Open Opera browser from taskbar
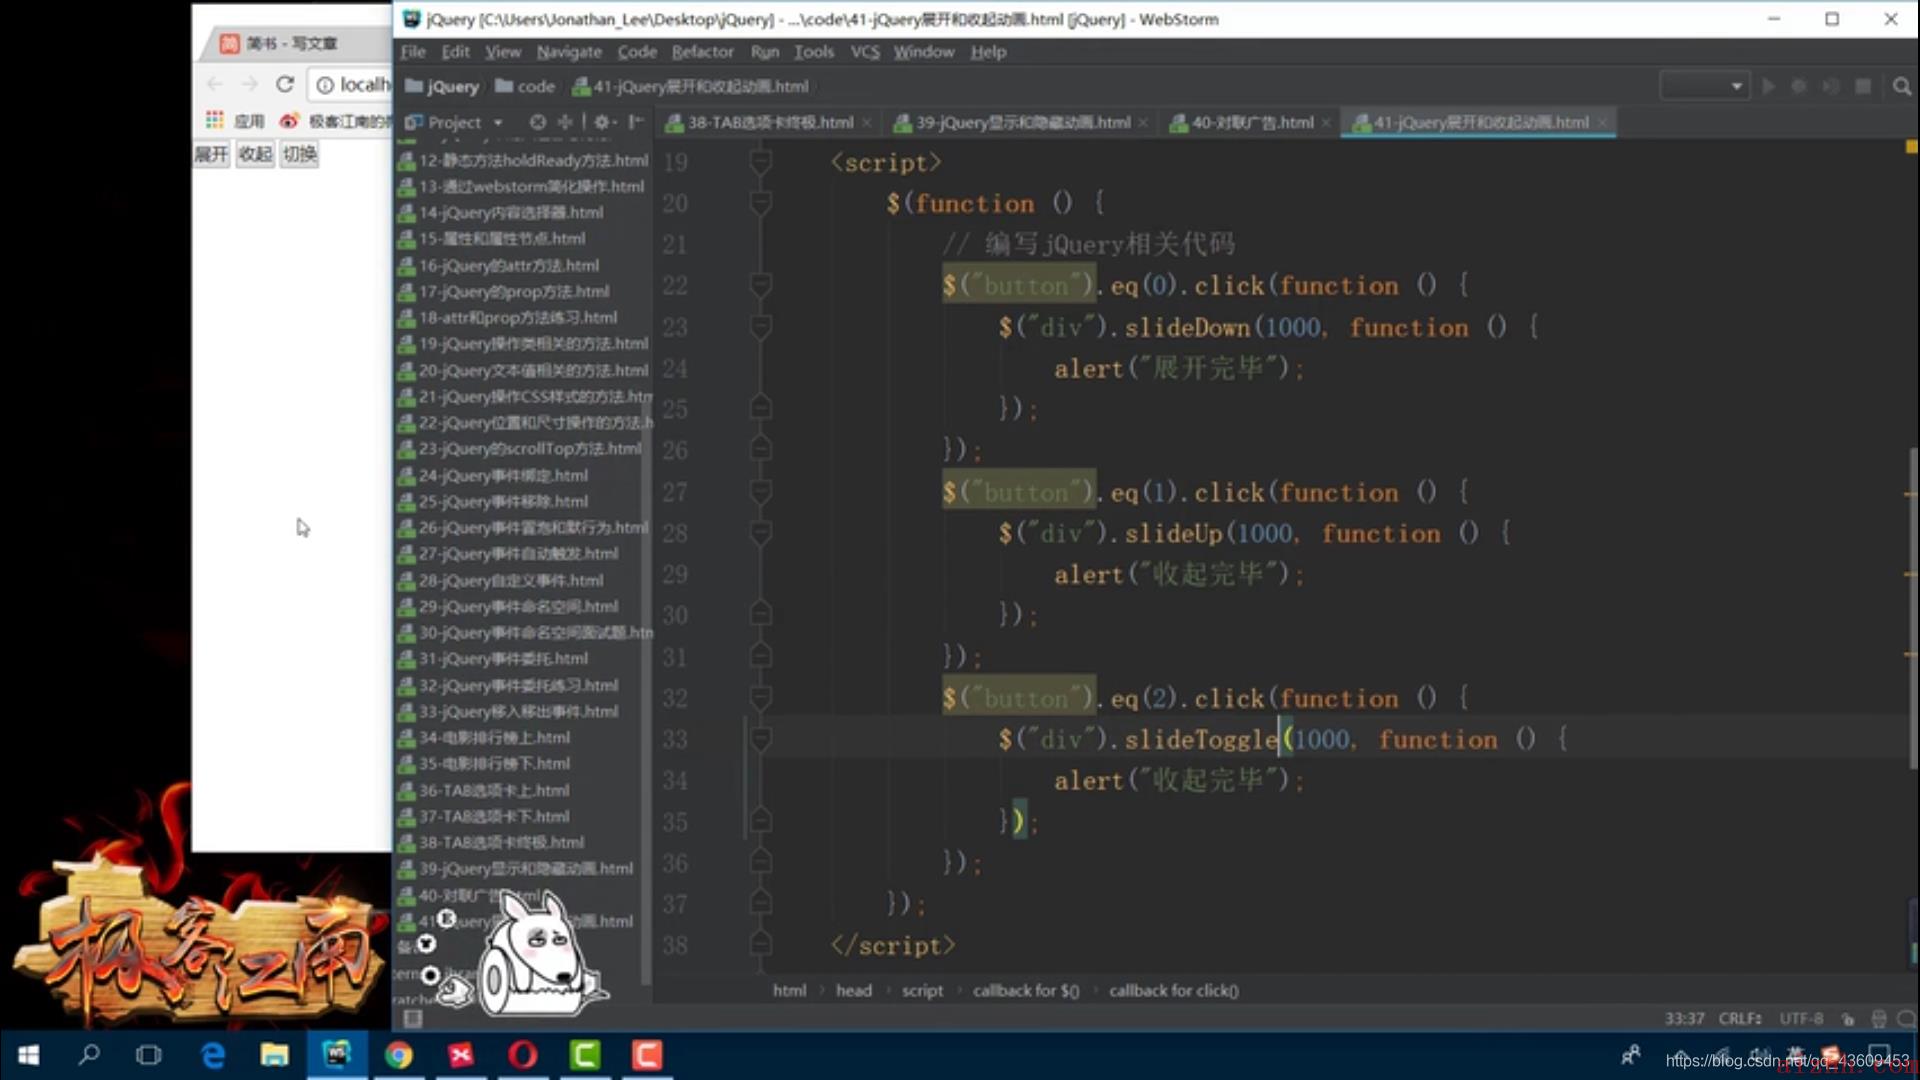The image size is (1920, 1080). (x=523, y=1055)
